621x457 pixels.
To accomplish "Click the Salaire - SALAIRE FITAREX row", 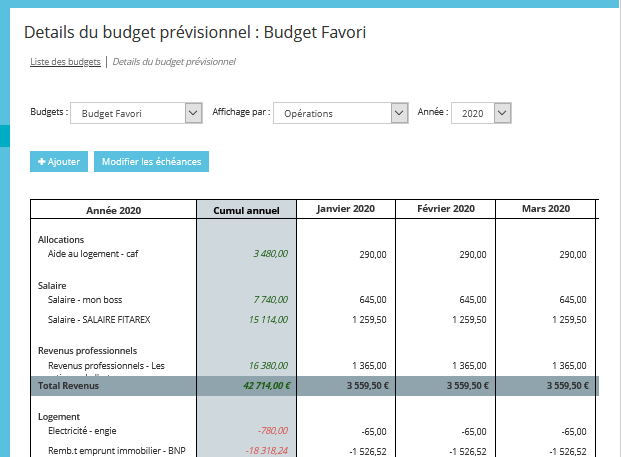I will click(99, 320).
